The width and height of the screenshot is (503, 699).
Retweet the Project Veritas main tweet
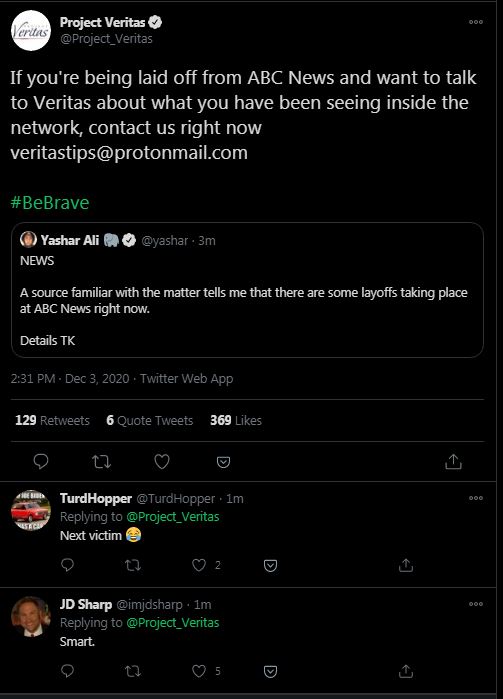coord(102,461)
